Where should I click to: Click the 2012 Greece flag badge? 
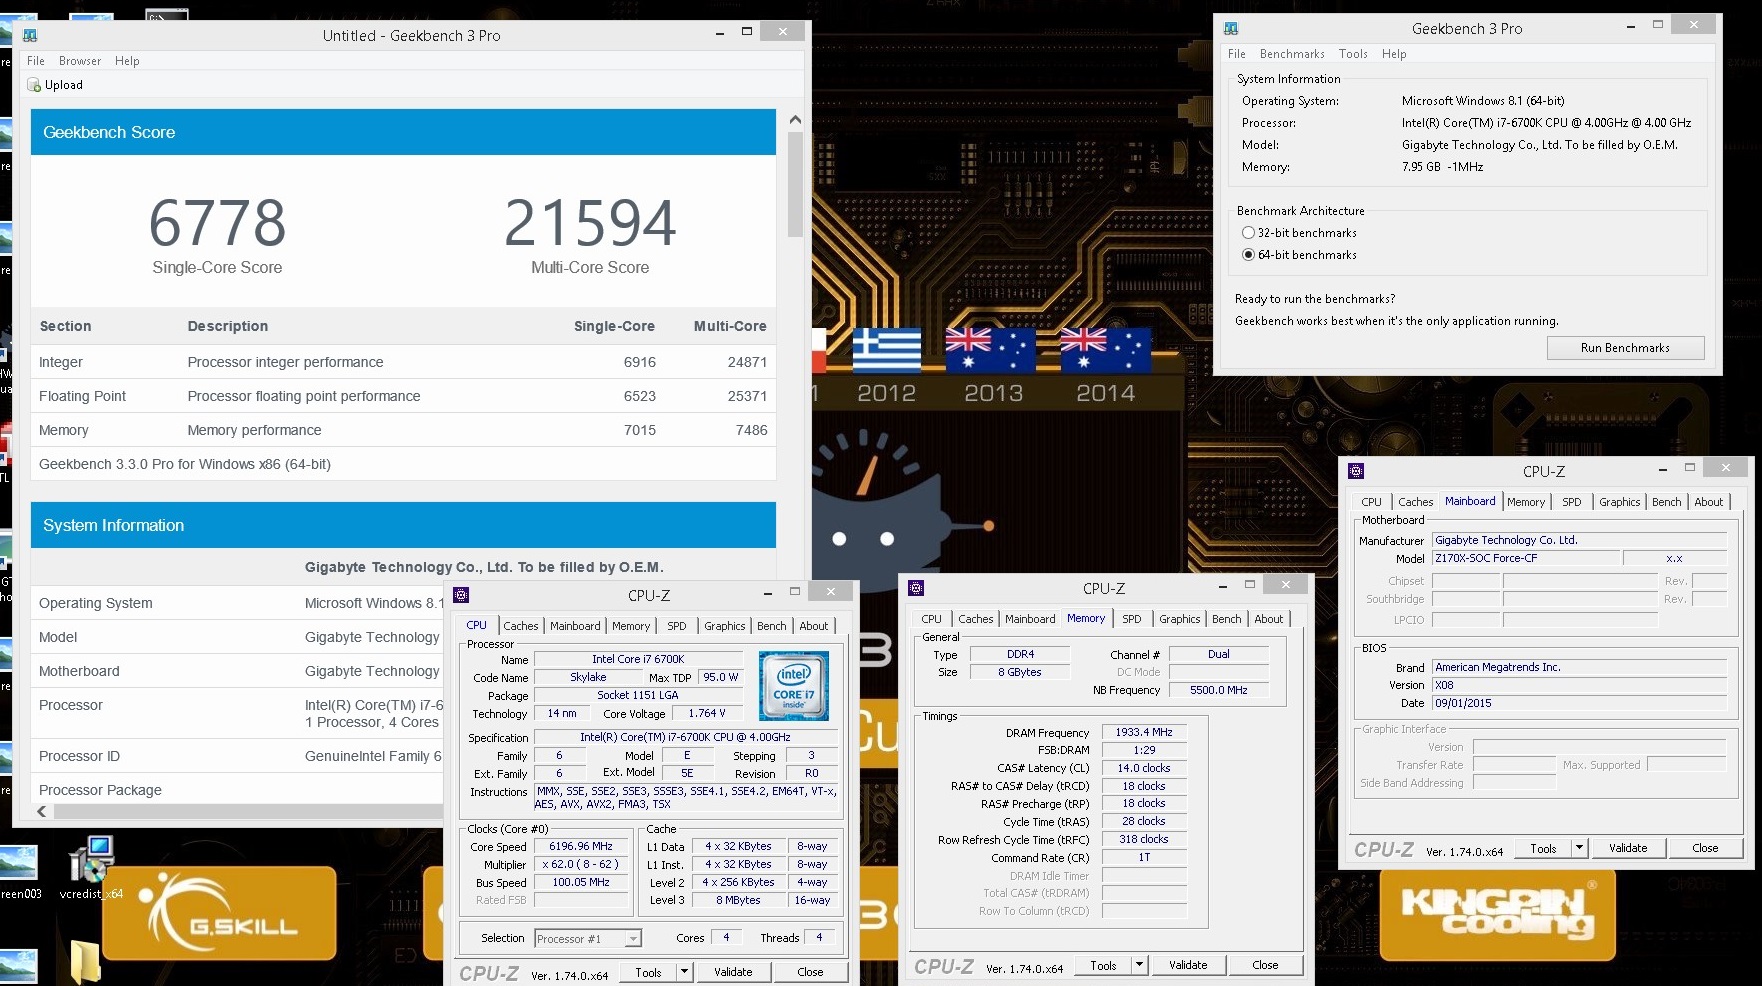(886, 350)
